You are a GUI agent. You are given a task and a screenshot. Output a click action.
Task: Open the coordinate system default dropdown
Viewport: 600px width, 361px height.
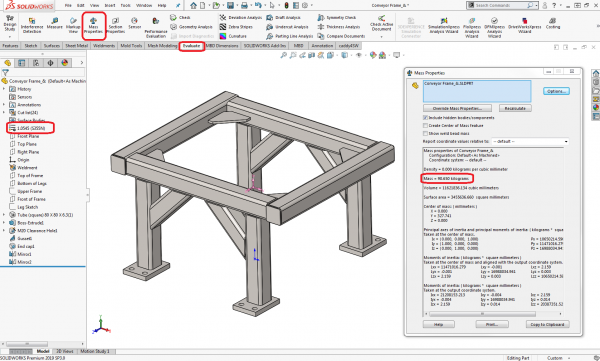coord(530,142)
